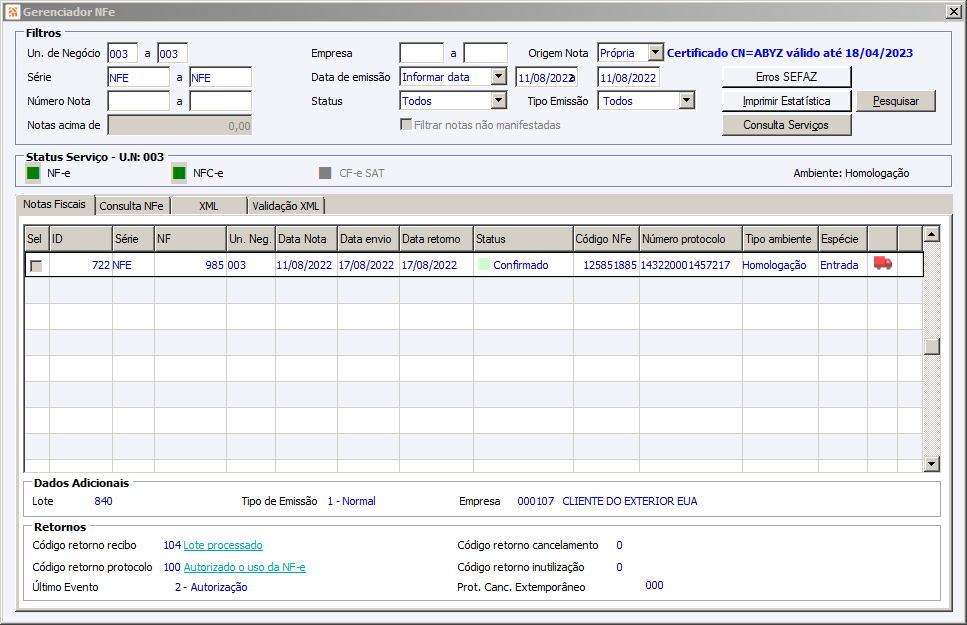Click the gray CF-e SAT status indicator
This screenshot has width=967, height=625.
click(325, 173)
